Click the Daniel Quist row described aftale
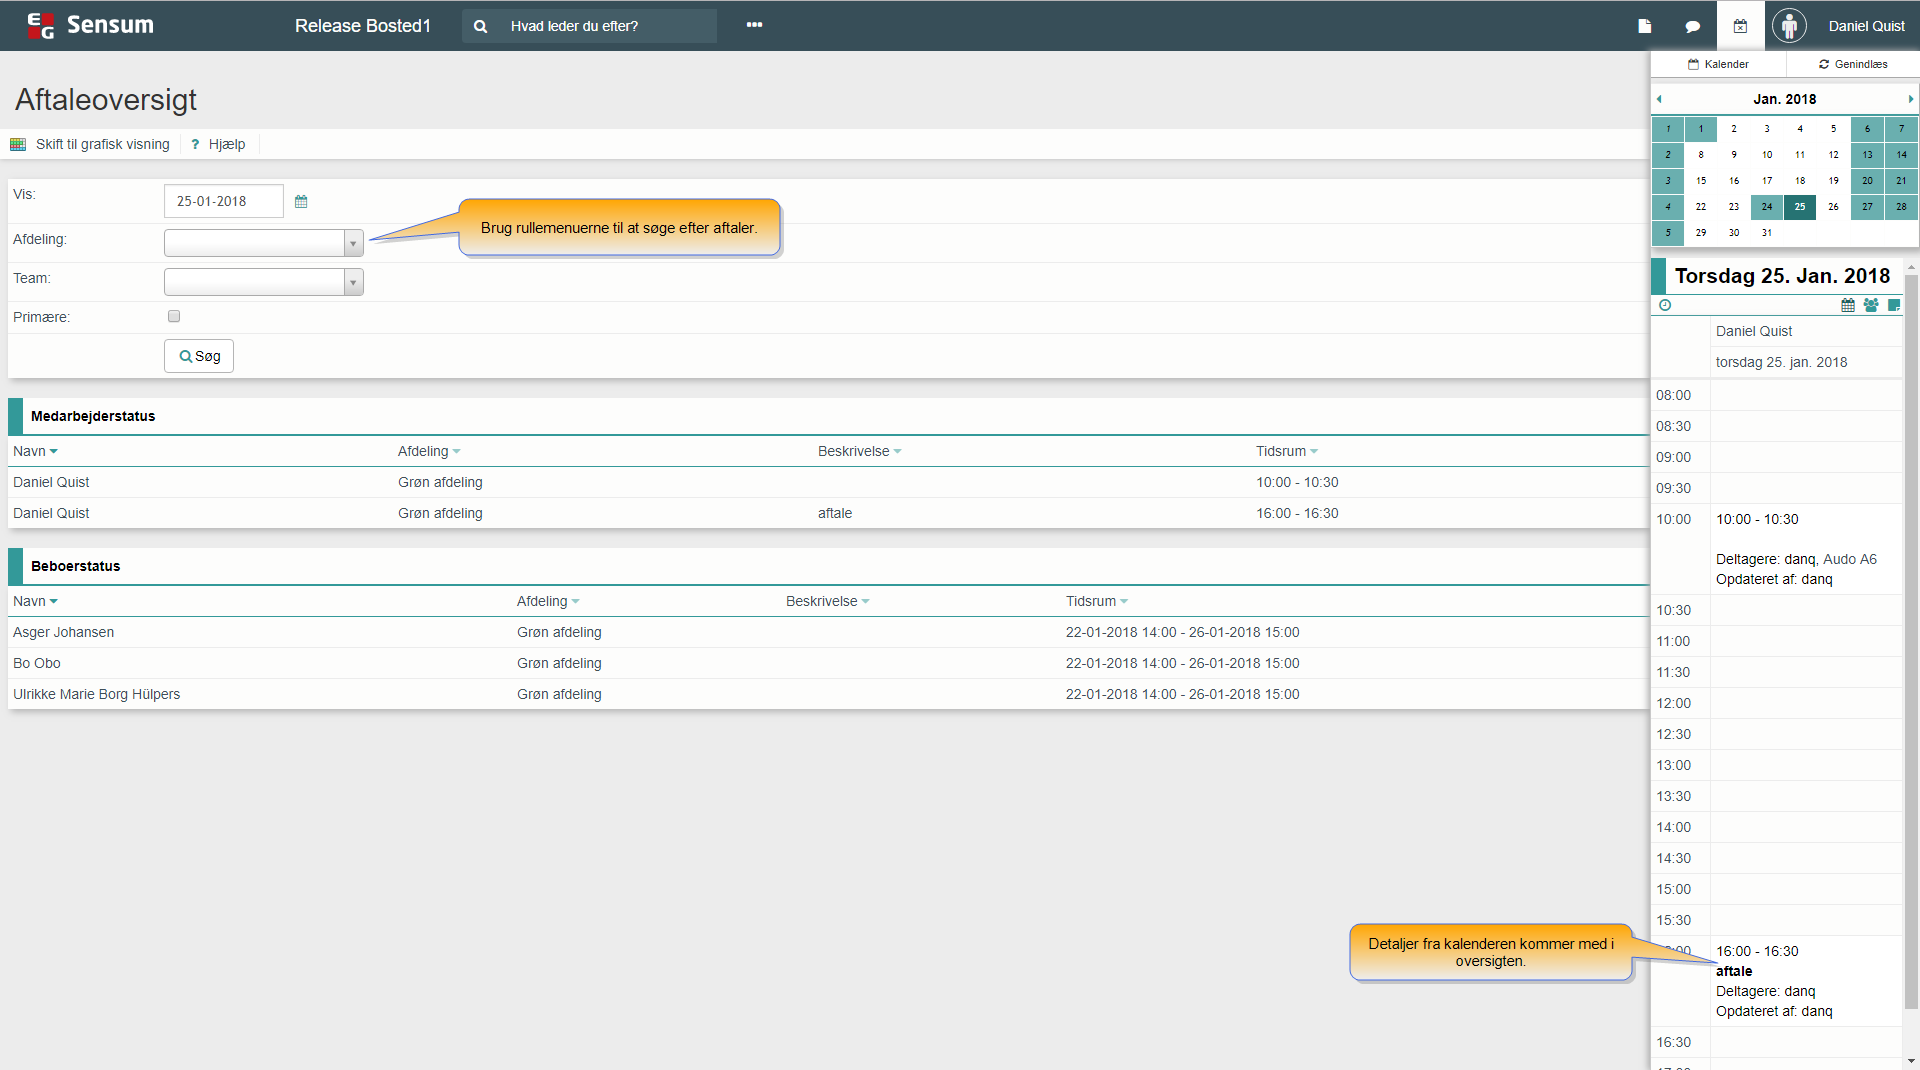 tap(828, 513)
